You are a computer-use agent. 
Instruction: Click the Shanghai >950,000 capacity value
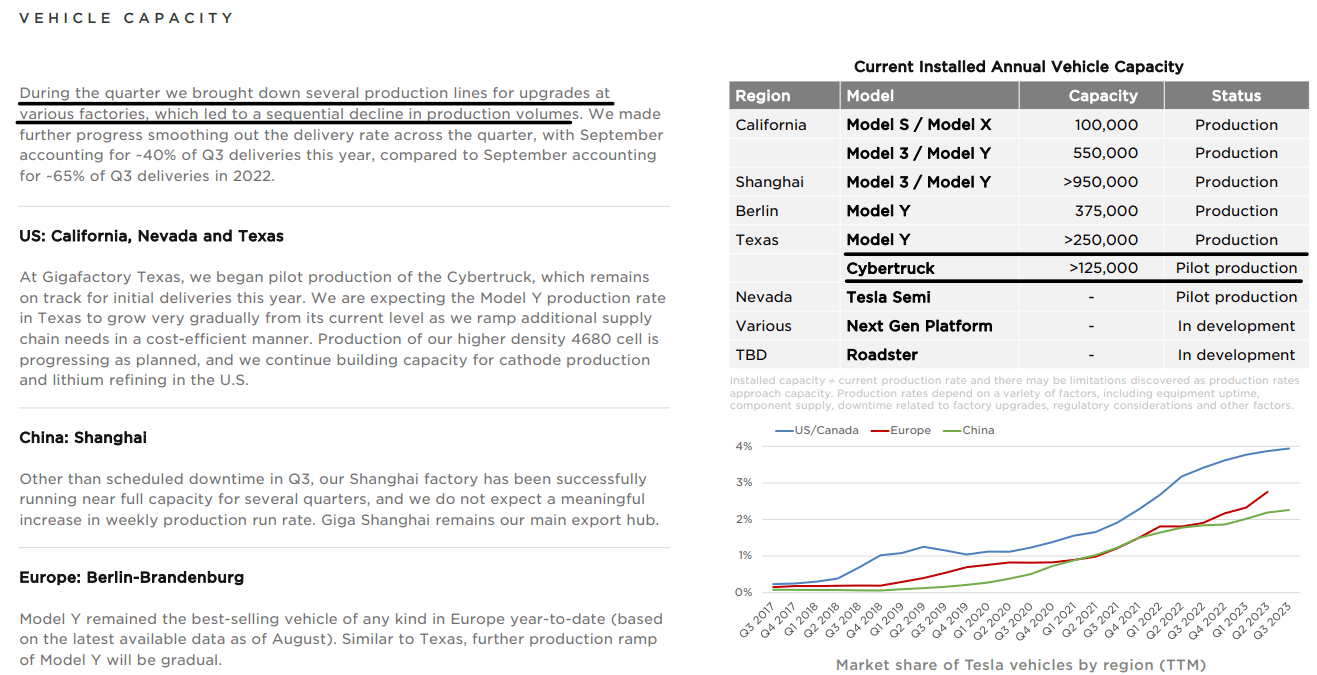(x=1100, y=182)
